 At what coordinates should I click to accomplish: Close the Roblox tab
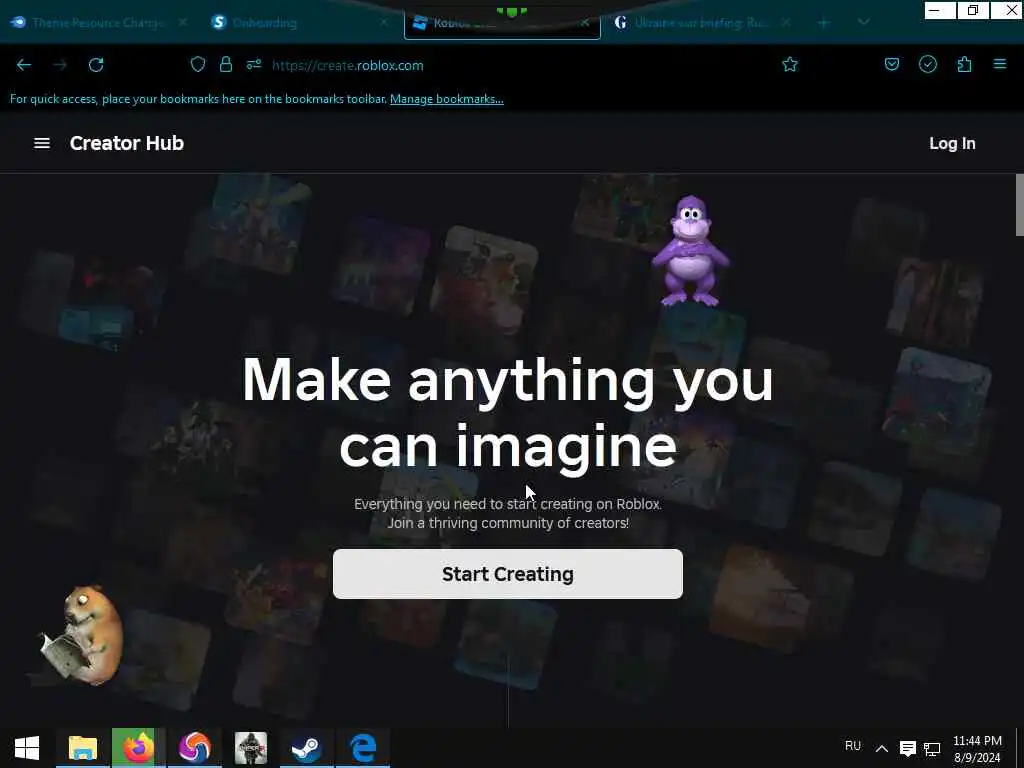[x=584, y=22]
